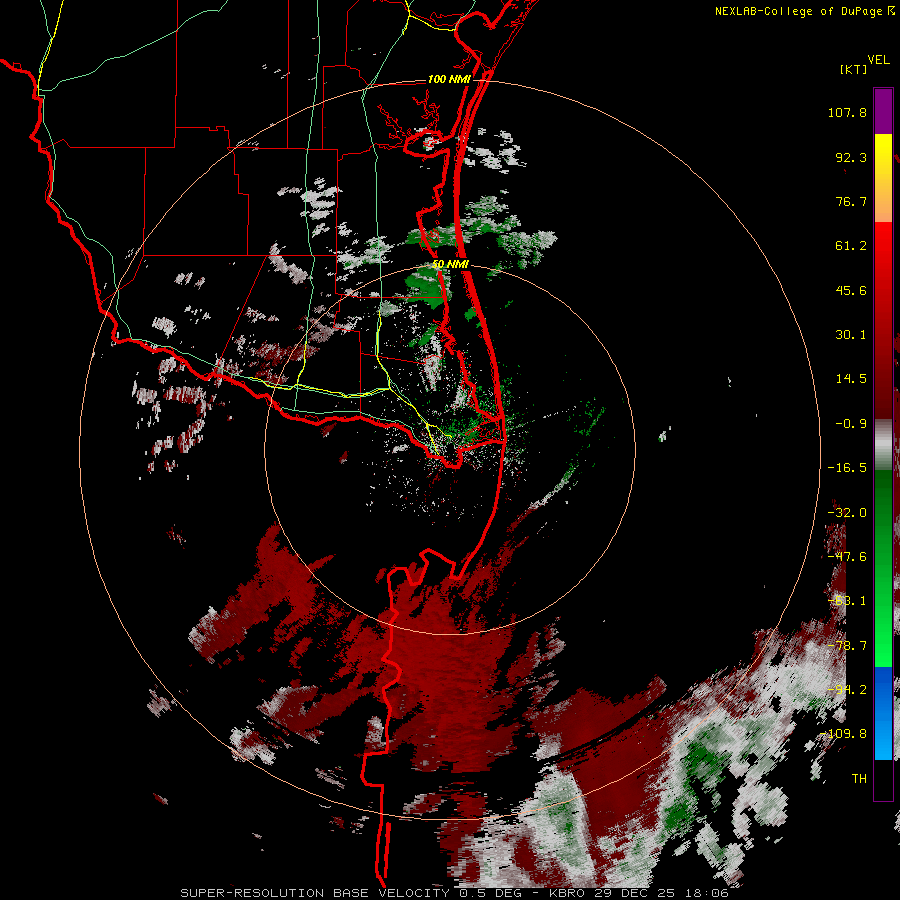Click the -0.9 legend value

click(x=851, y=424)
